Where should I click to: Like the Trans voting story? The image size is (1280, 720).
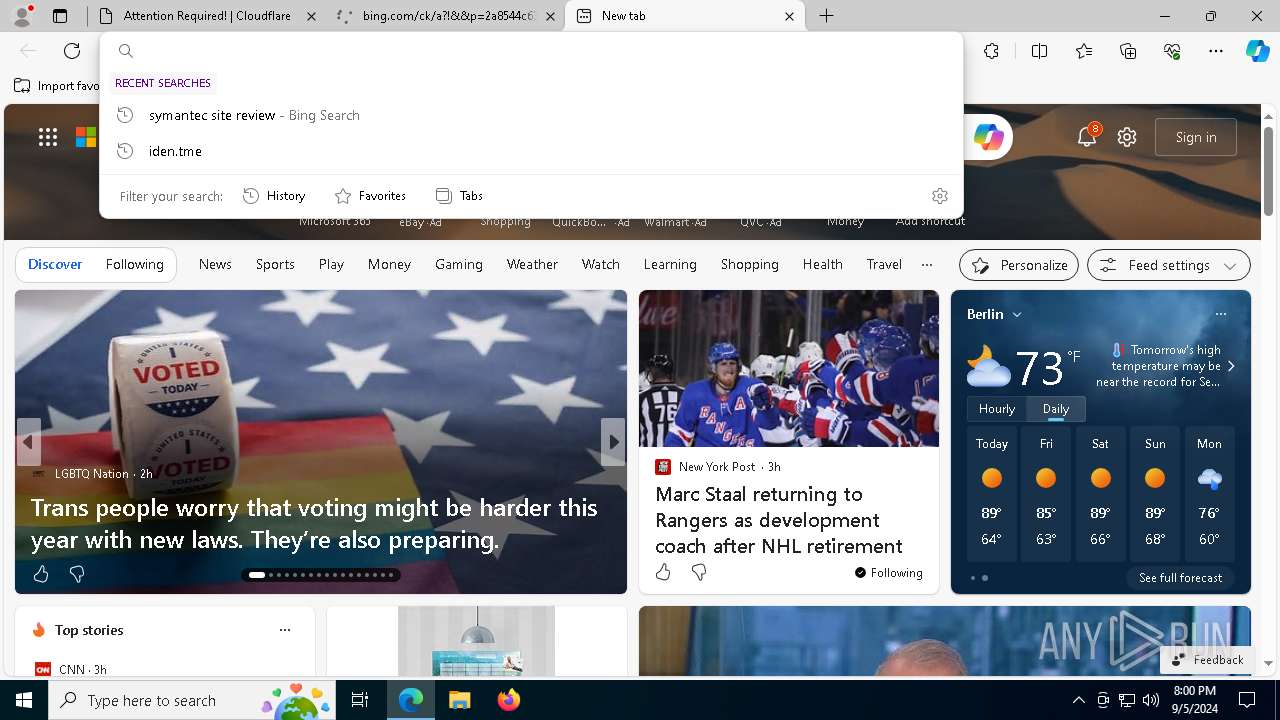(x=41, y=574)
